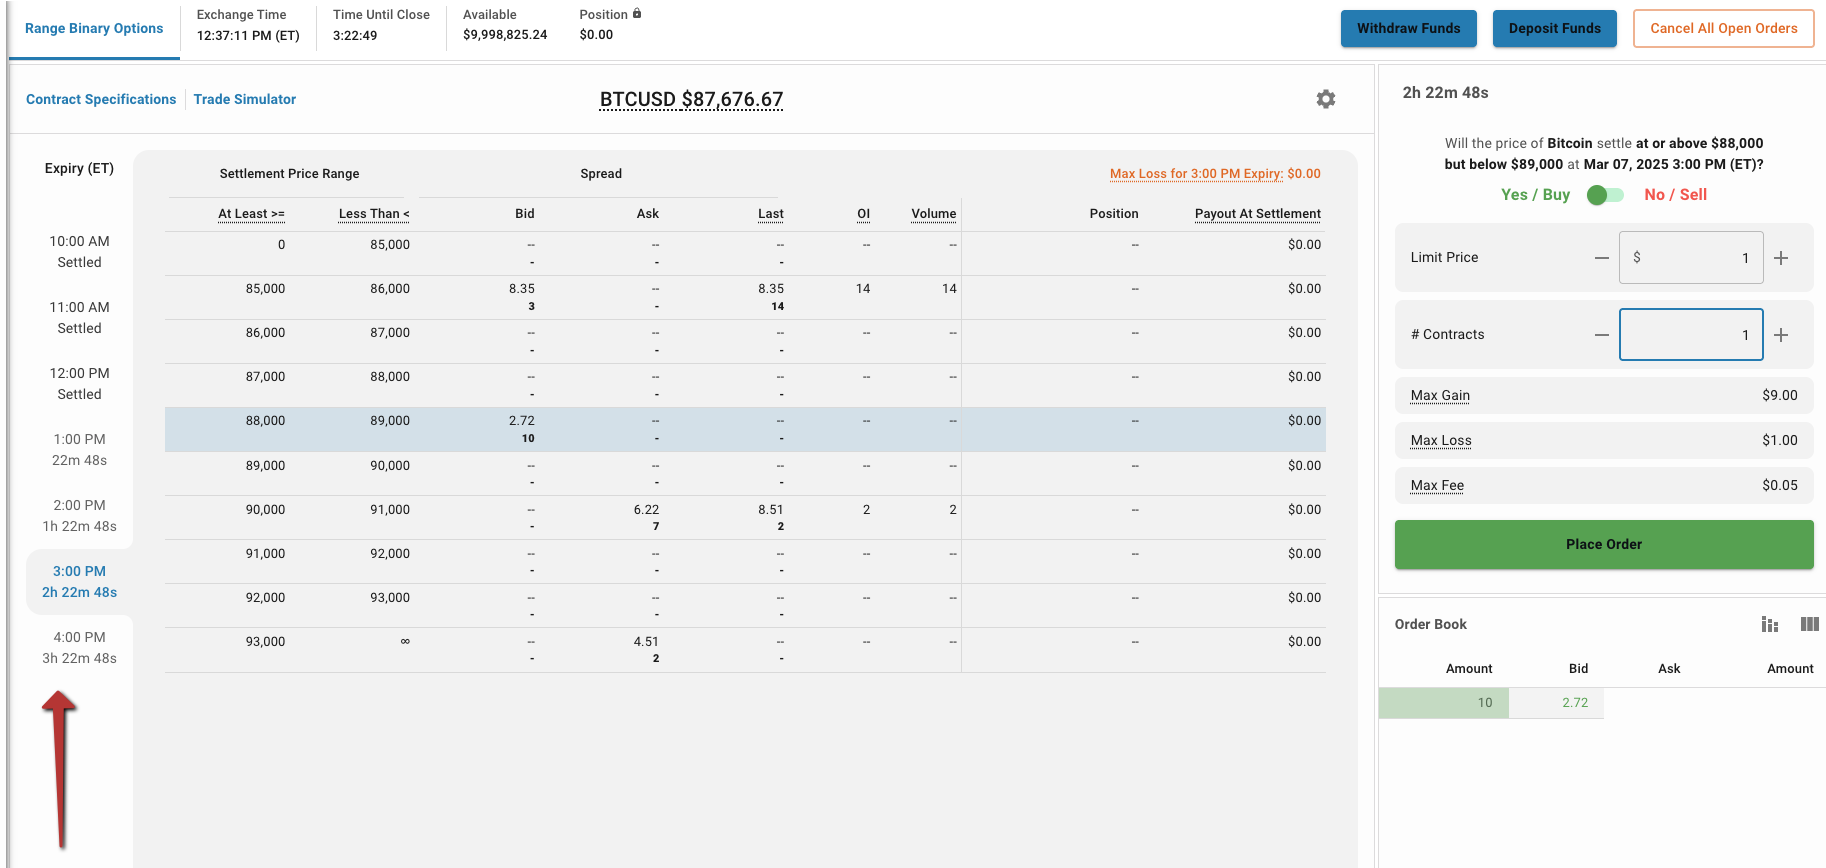Increase Limit Price with plus button

1781,258
